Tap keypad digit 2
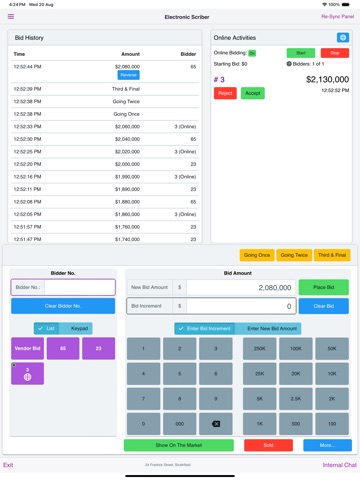360x480 pixels. (179, 349)
